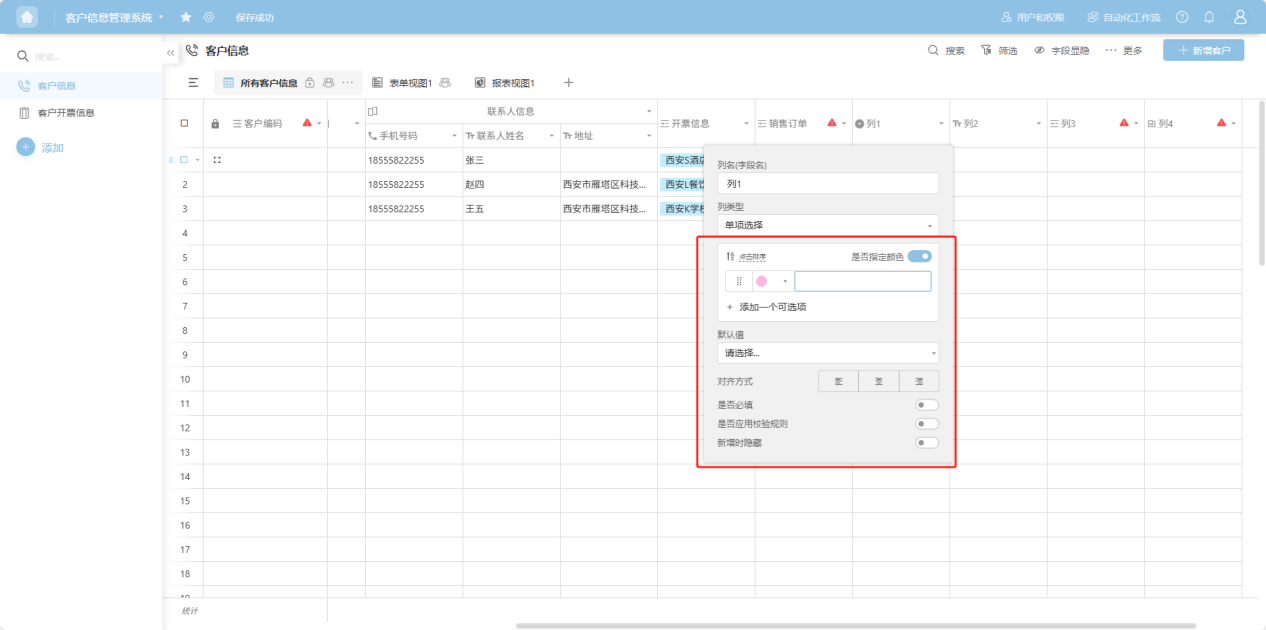Click the drag handle of the option row

(x=739, y=282)
